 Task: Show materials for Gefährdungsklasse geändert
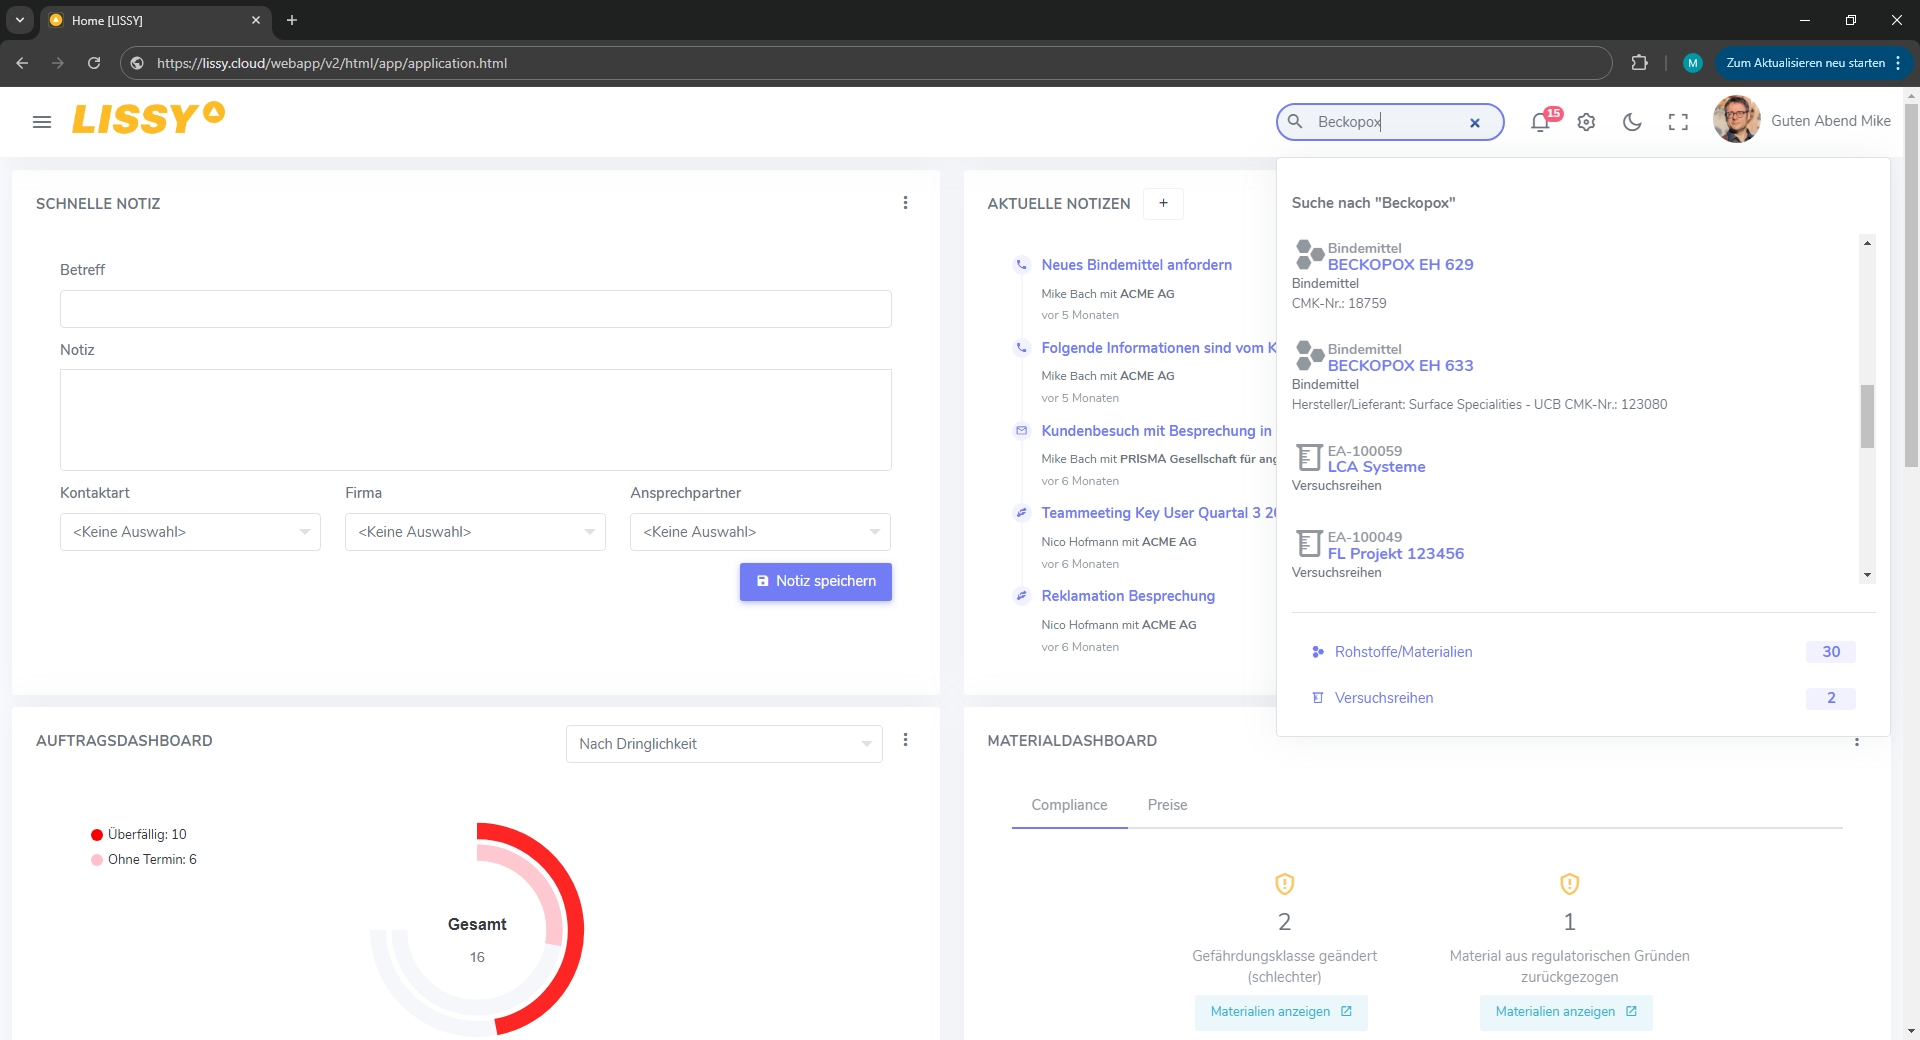click(x=1281, y=1012)
